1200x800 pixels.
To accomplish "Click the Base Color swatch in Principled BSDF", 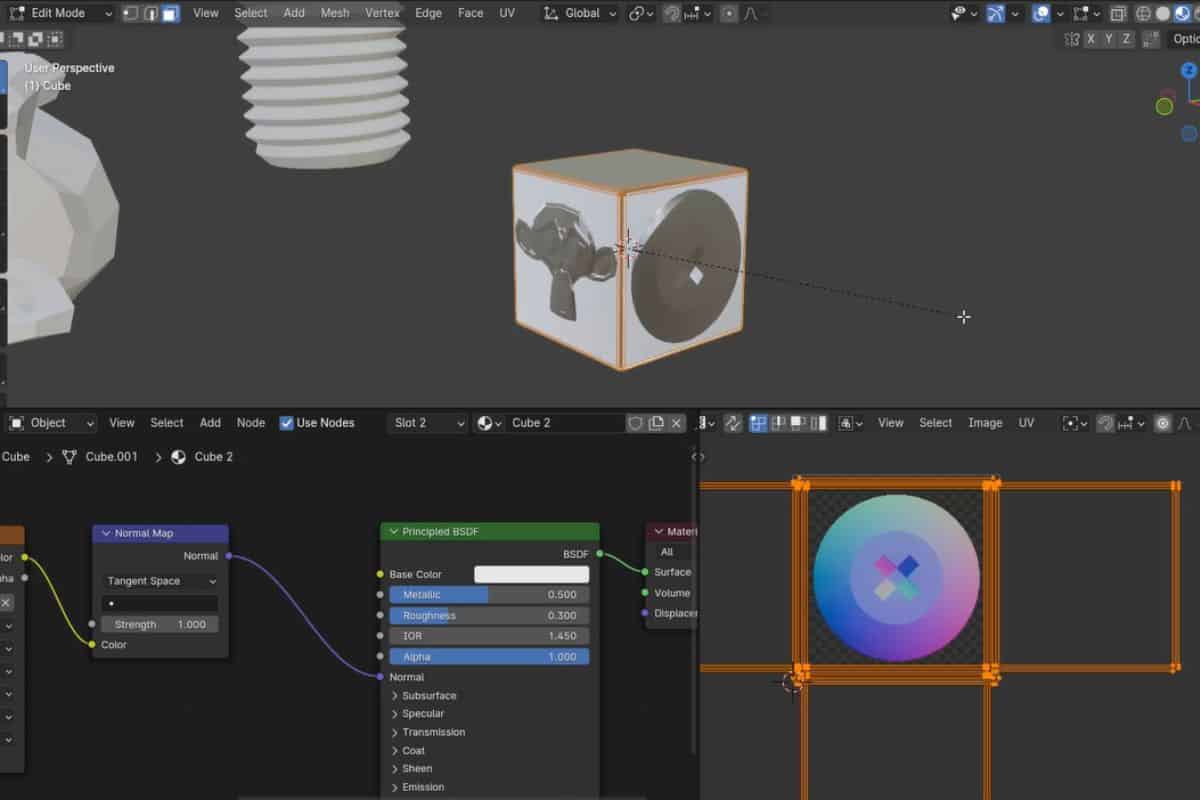I will coord(531,574).
